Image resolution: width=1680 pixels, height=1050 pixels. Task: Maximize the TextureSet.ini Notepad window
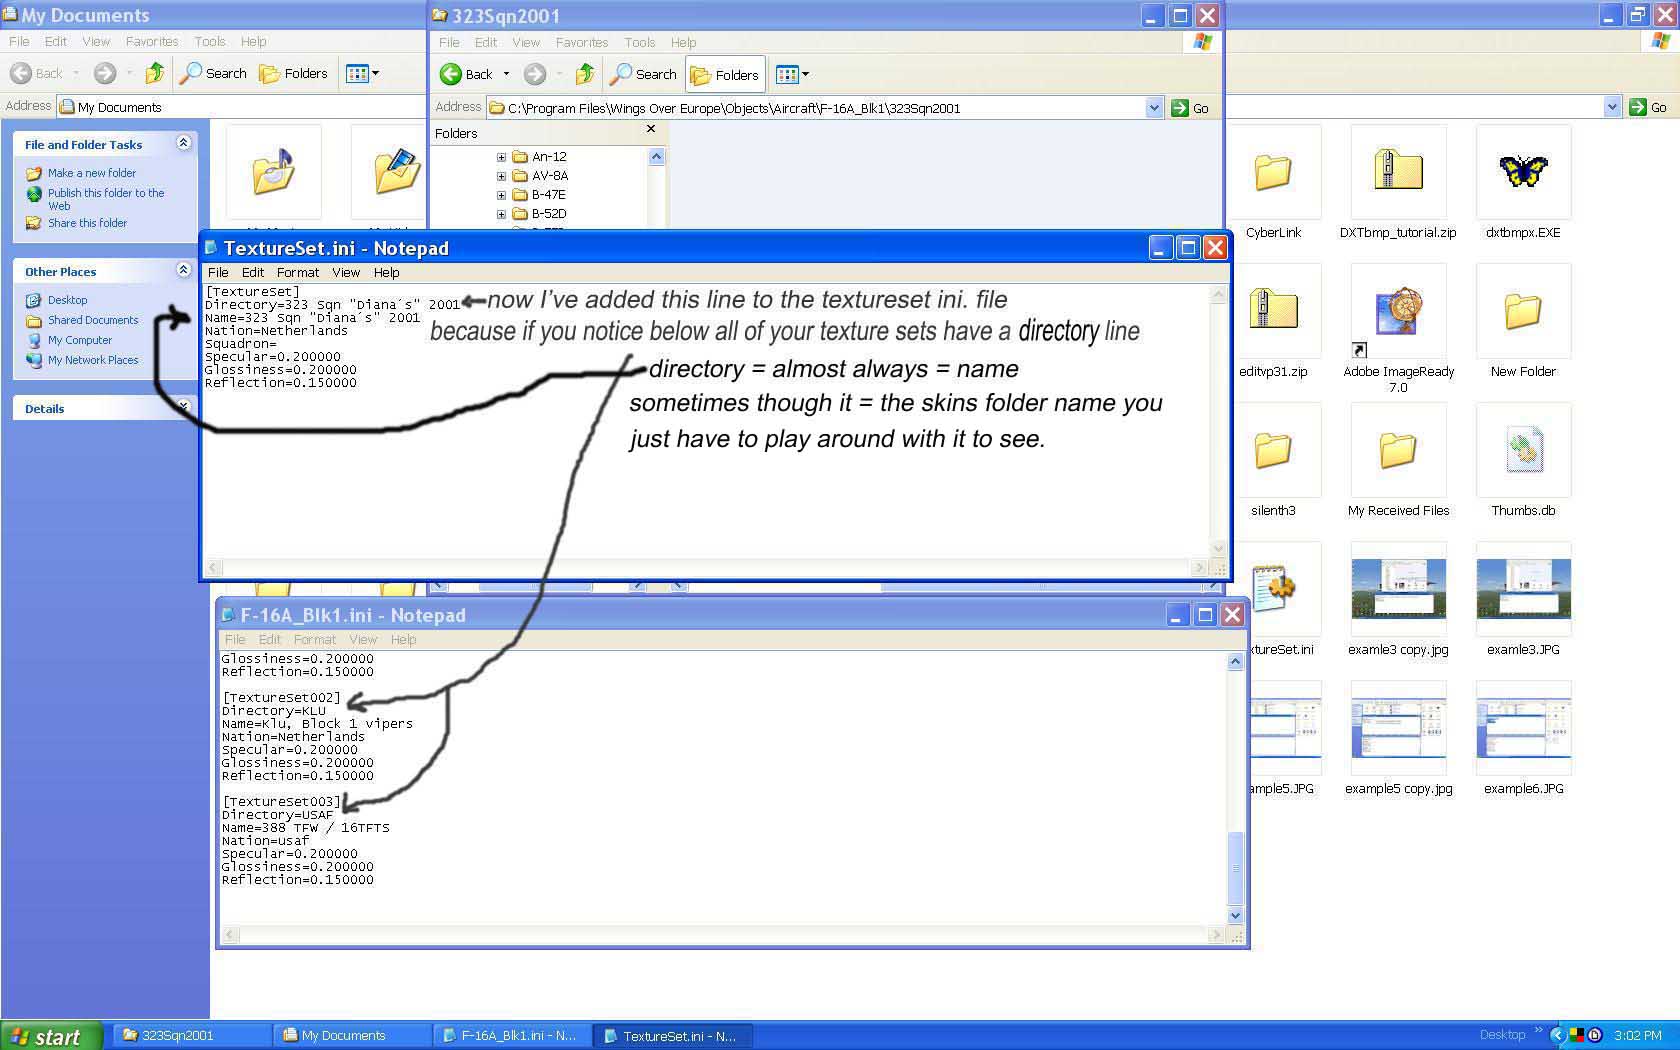click(1188, 248)
